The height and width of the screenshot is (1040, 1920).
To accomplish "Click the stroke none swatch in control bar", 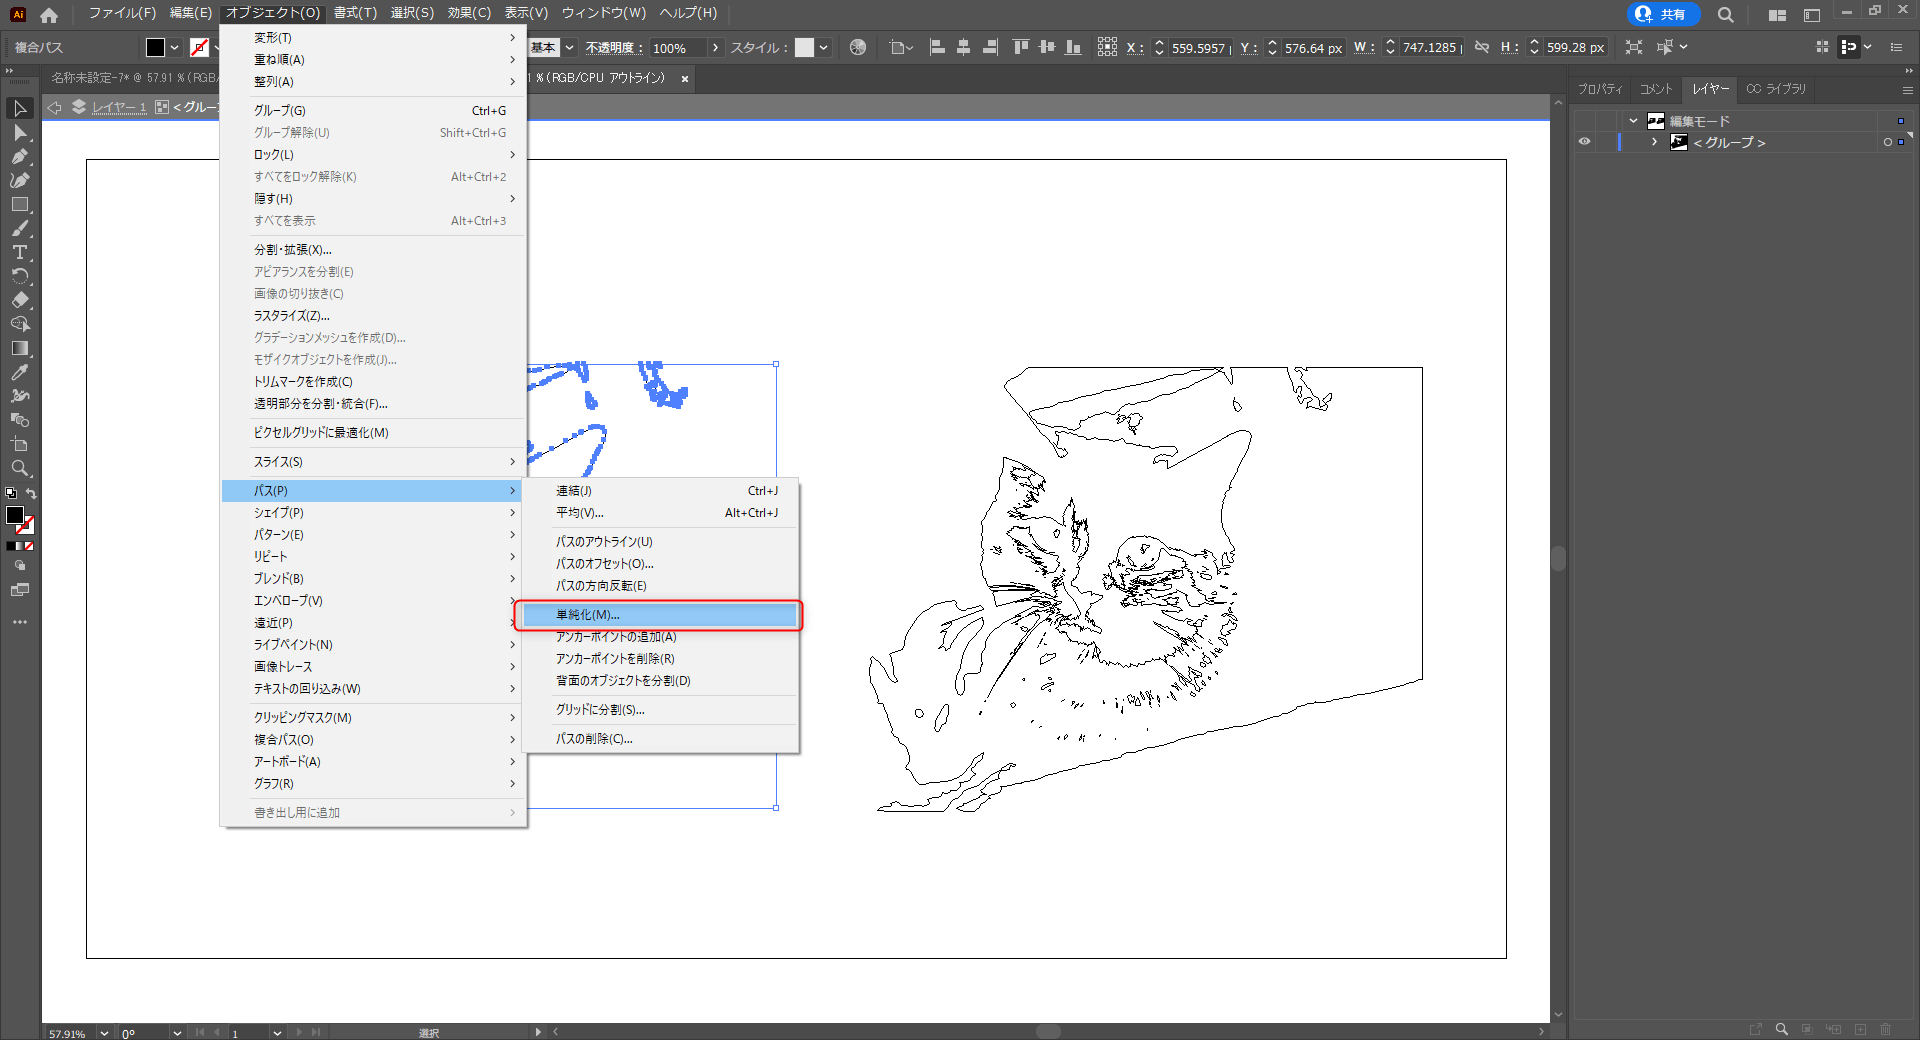I will [200, 47].
